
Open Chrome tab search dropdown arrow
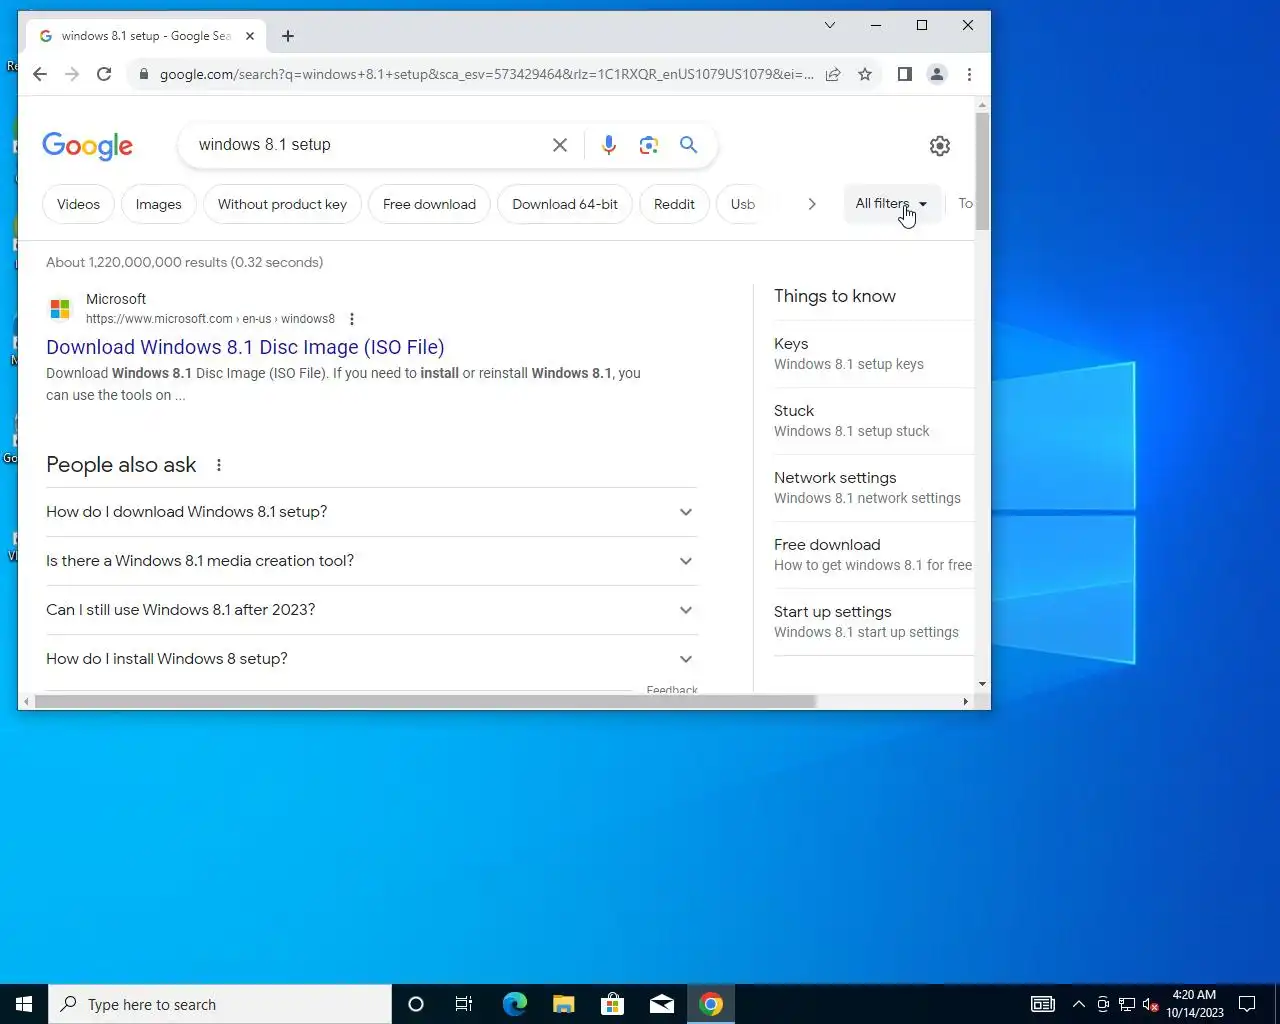829,25
